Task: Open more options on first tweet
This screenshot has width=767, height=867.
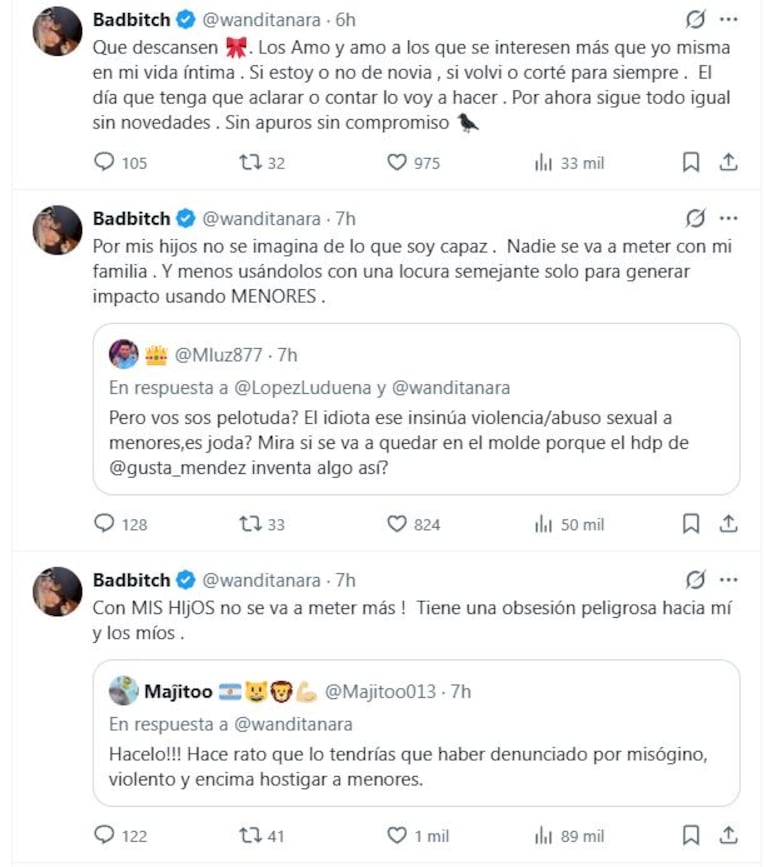Action: 729,20
